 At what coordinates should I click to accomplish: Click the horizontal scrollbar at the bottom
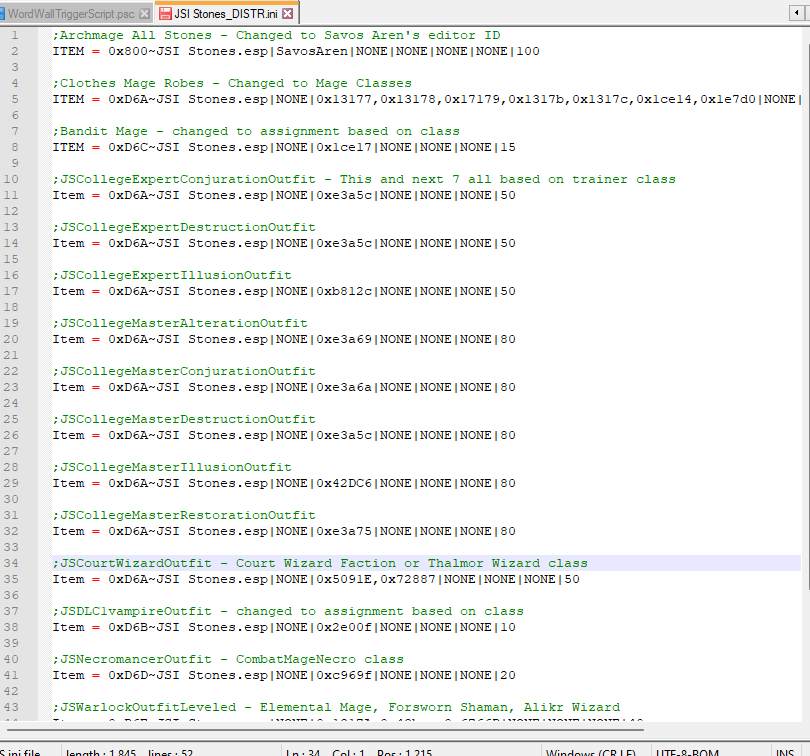pyautogui.click(x=325, y=730)
